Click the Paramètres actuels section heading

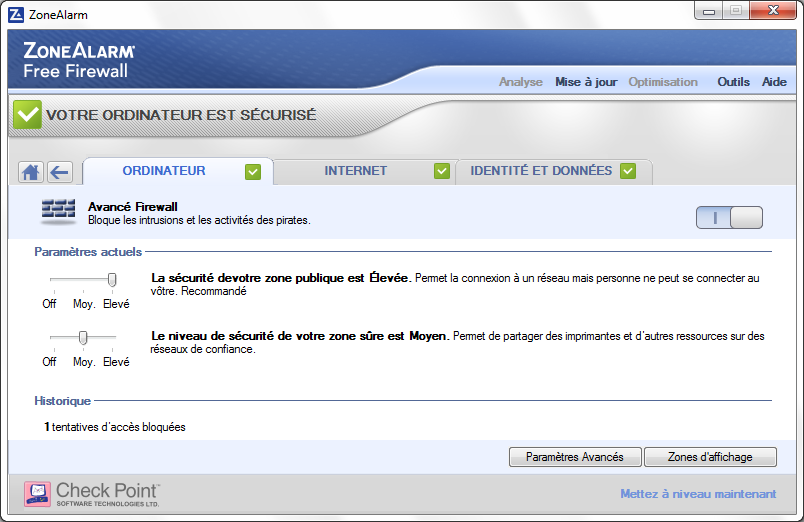(88, 252)
